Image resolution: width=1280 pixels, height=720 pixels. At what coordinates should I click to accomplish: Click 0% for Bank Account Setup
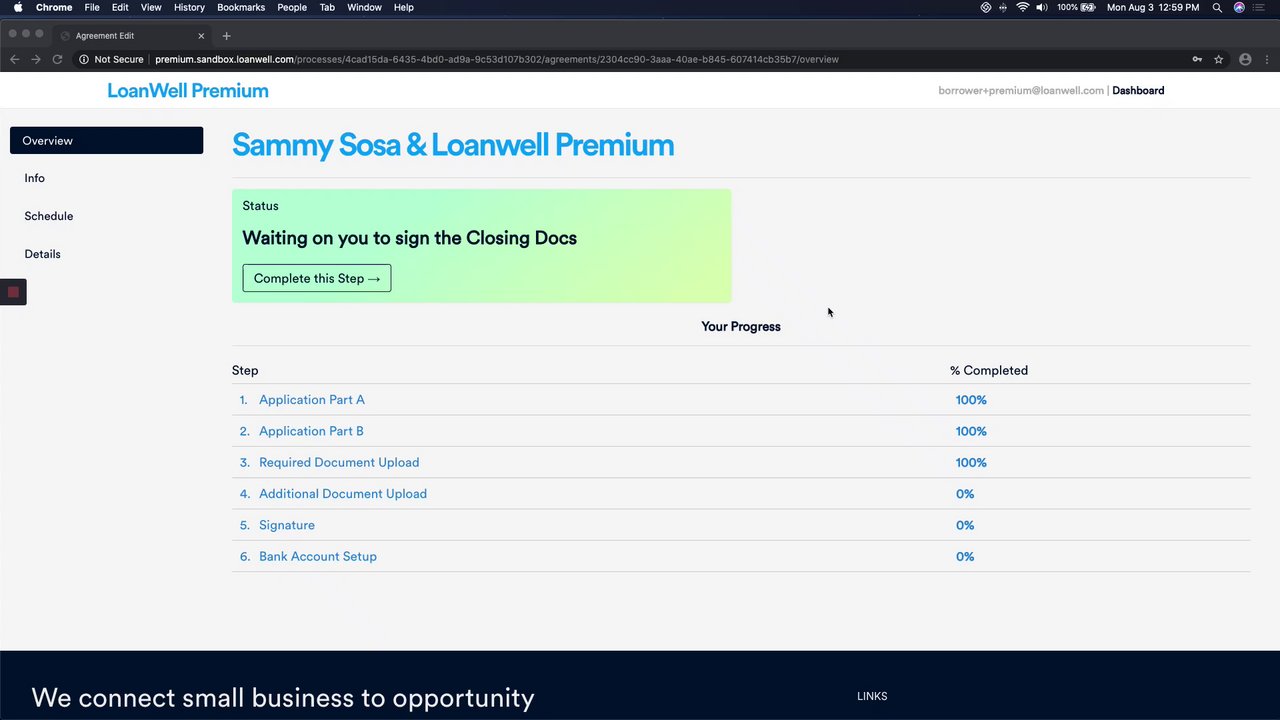[x=965, y=556]
